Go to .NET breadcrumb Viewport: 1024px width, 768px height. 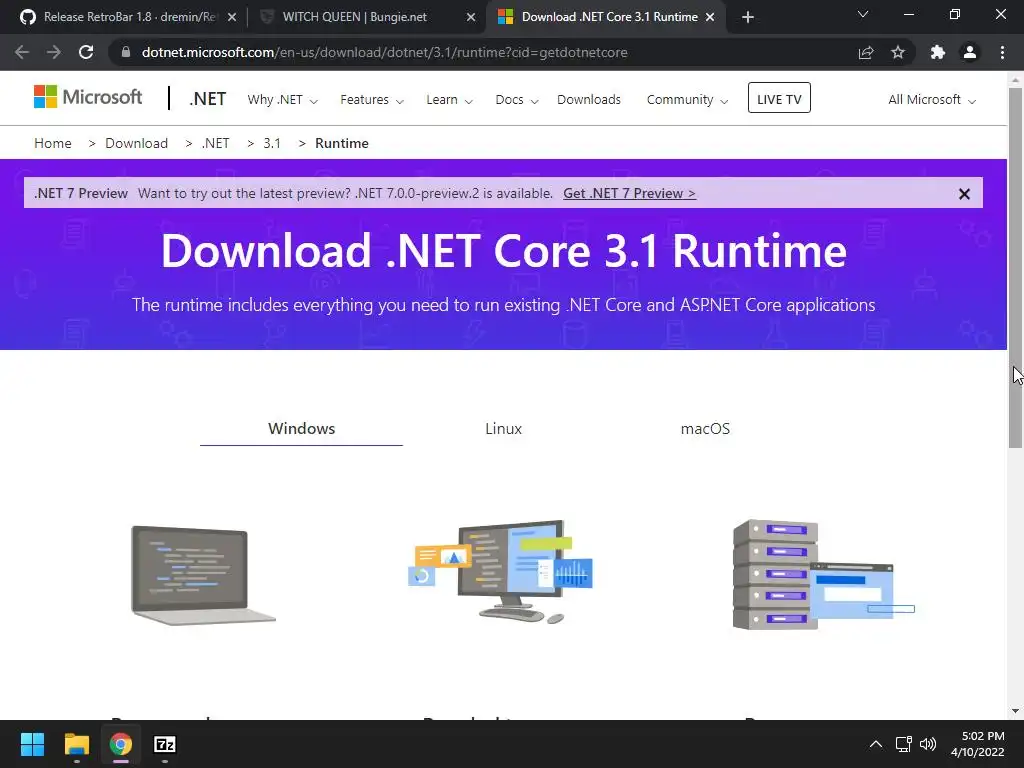click(x=216, y=143)
